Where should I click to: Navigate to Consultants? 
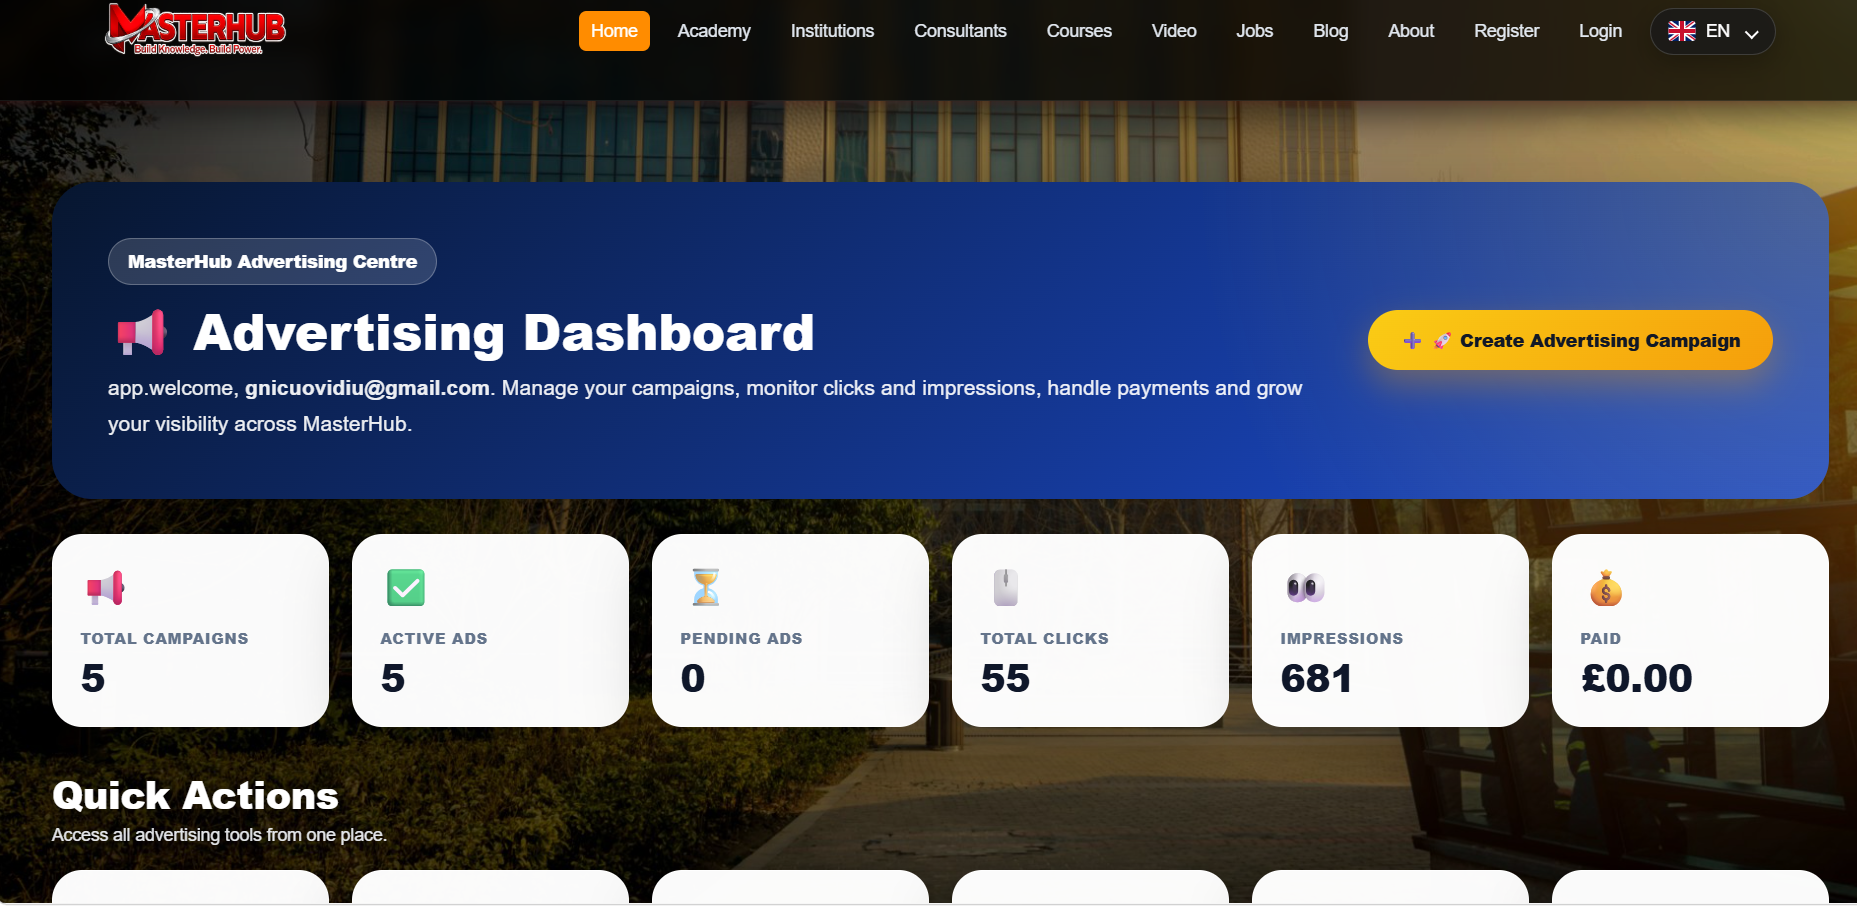(960, 31)
